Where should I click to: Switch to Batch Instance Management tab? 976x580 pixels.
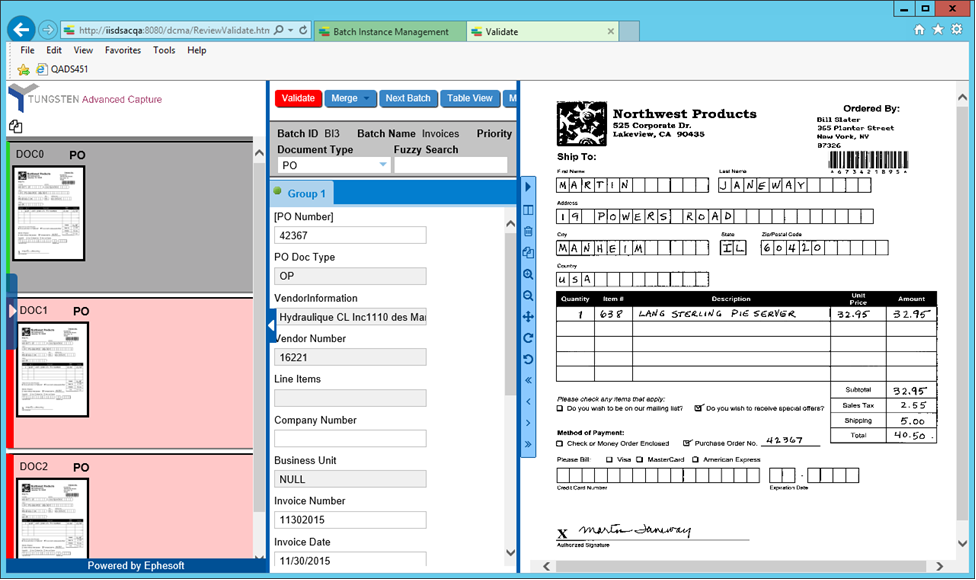click(x=390, y=32)
